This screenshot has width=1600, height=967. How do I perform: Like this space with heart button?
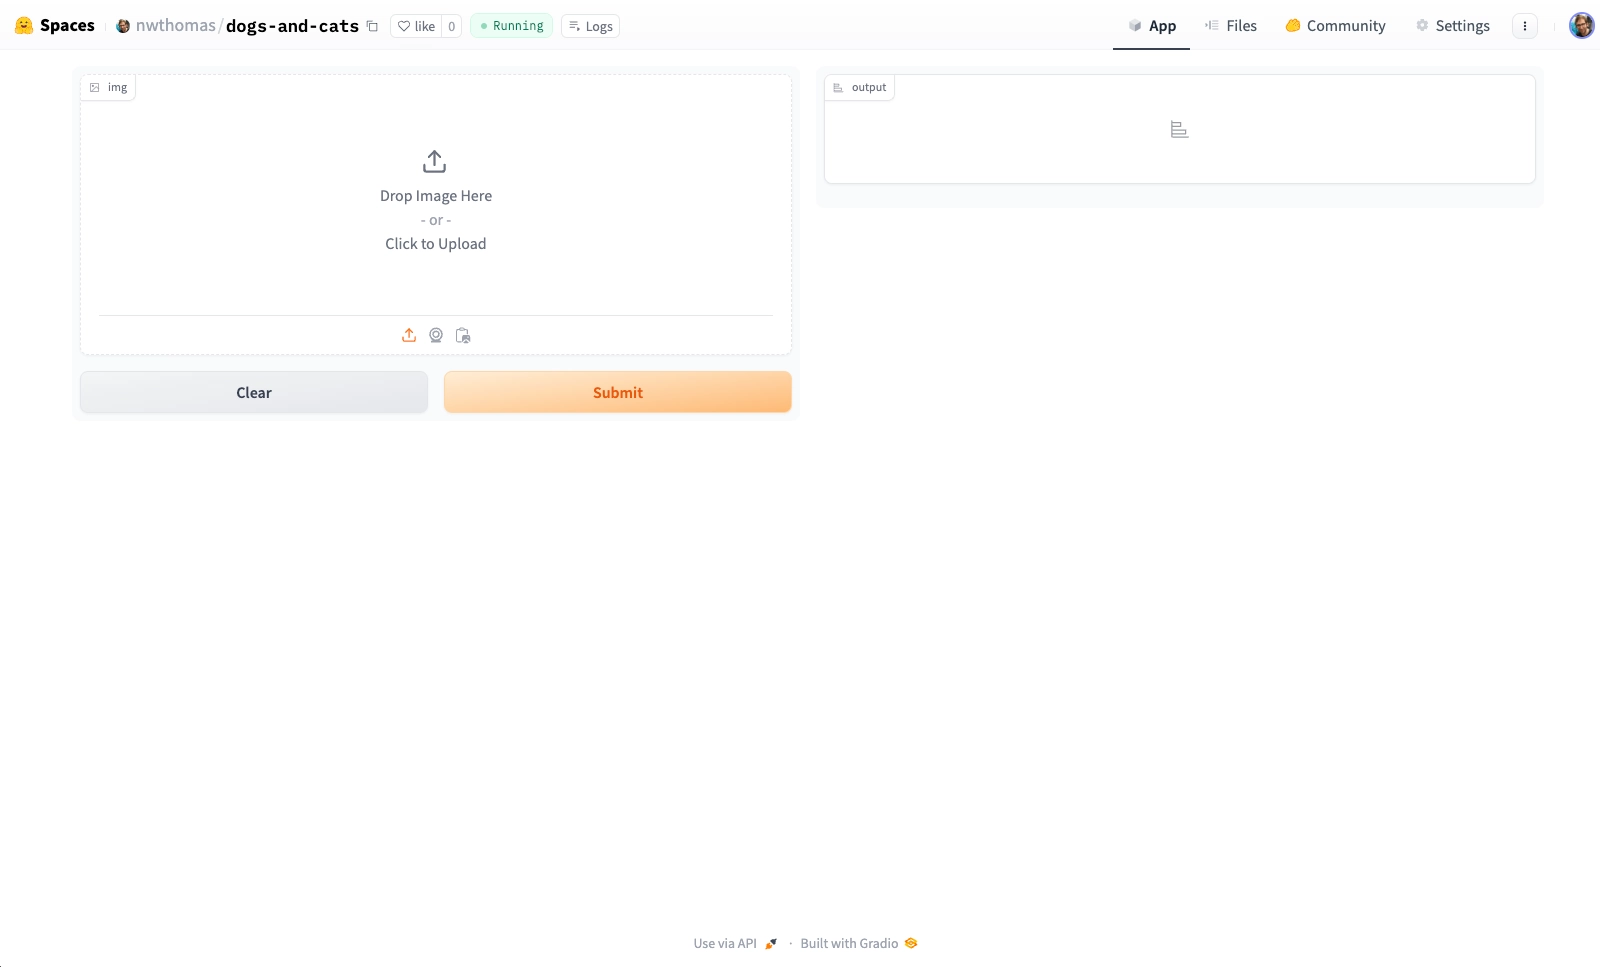point(416,26)
